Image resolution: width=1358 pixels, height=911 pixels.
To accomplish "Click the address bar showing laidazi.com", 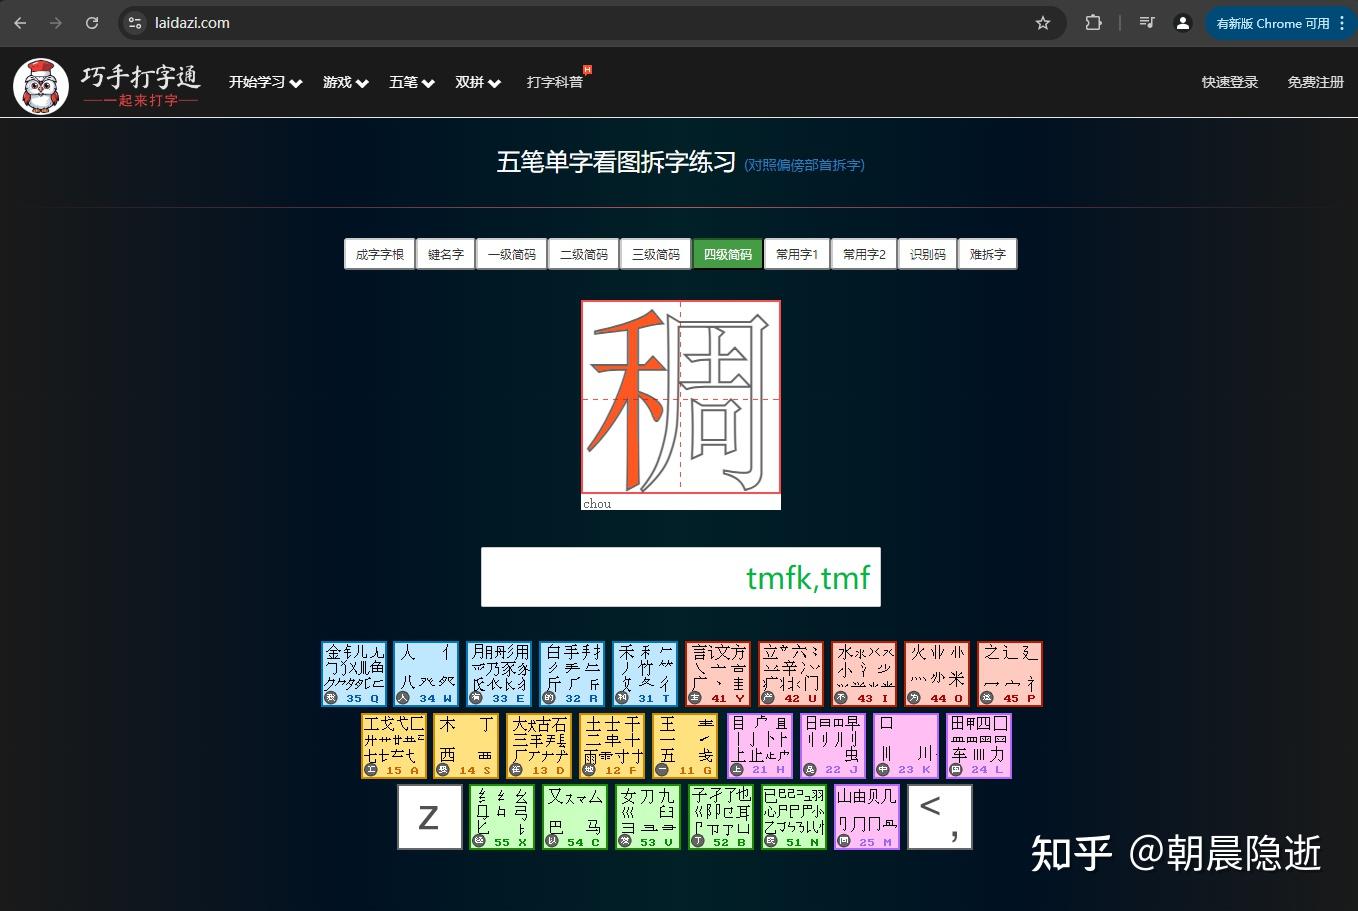I will tap(590, 23).
